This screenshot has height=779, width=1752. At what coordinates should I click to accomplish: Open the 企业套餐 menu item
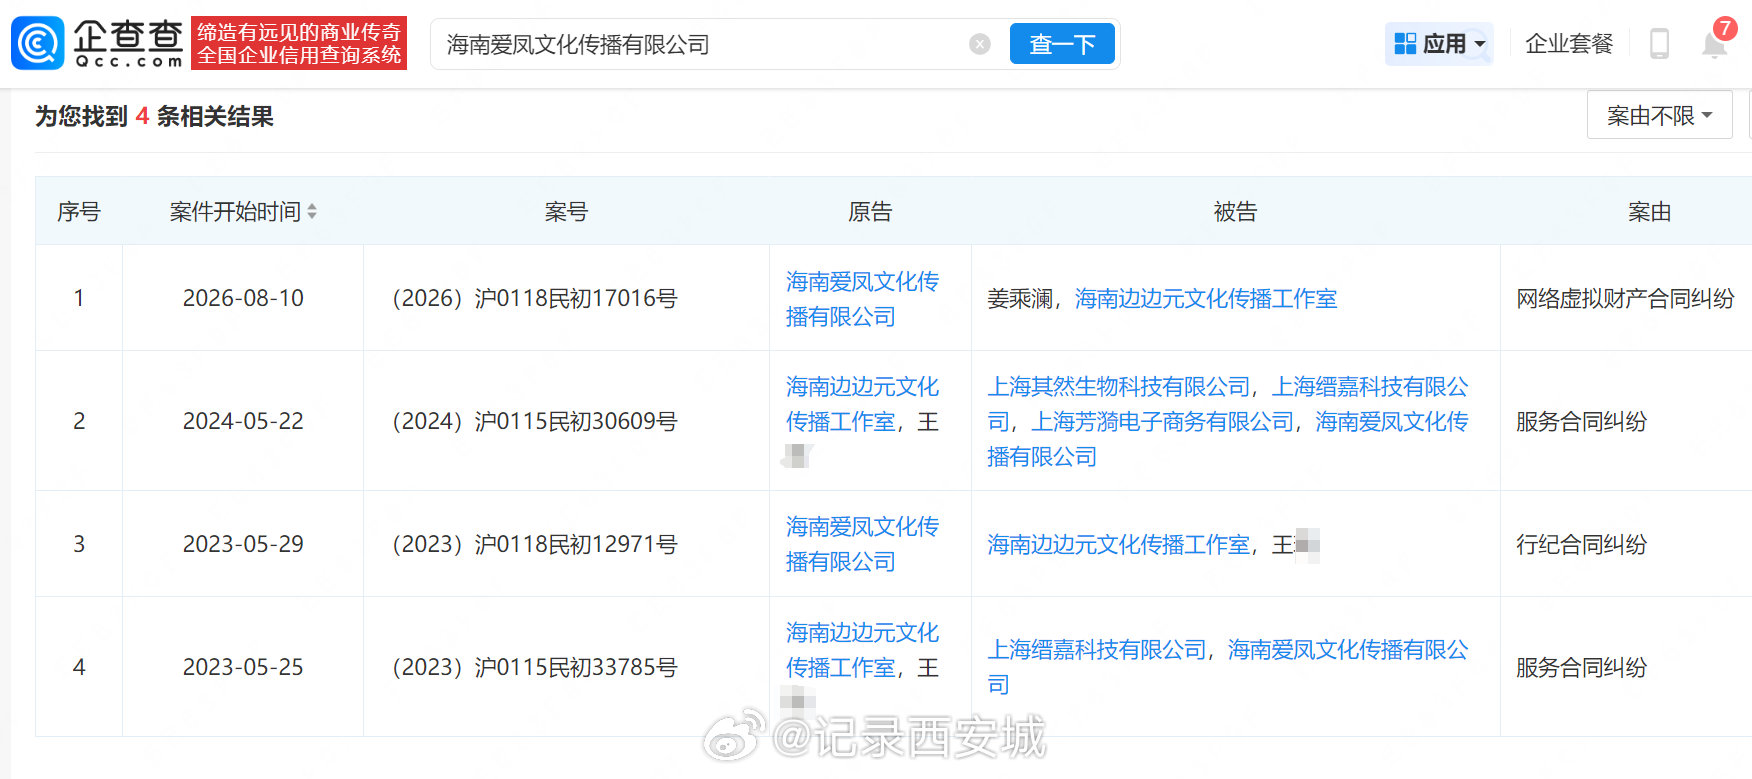[1569, 44]
